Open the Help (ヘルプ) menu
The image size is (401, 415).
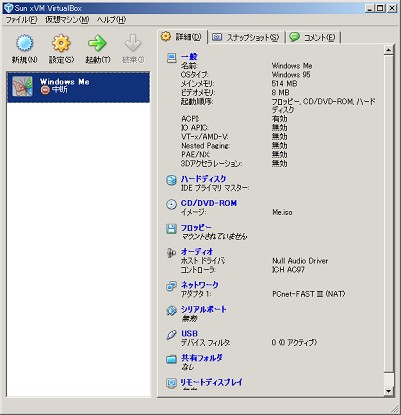pos(112,20)
